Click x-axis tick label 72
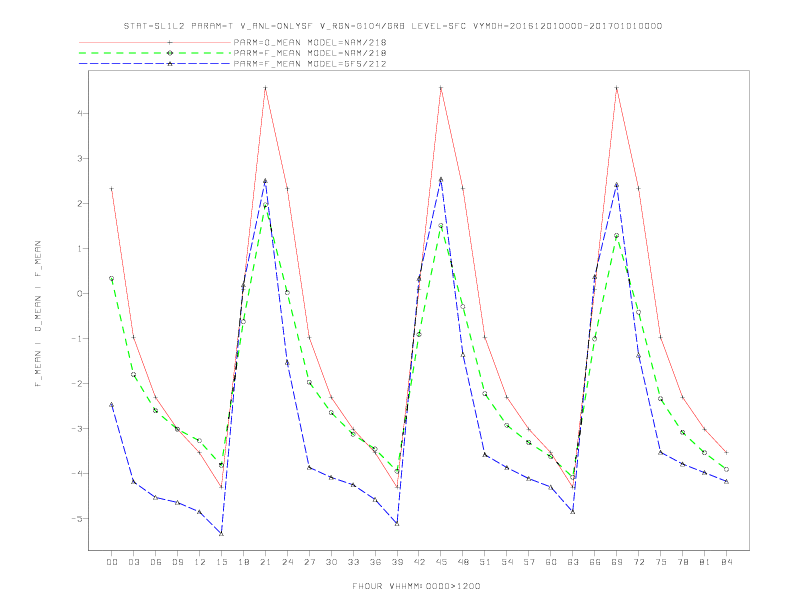 click(x=638, y=562)
